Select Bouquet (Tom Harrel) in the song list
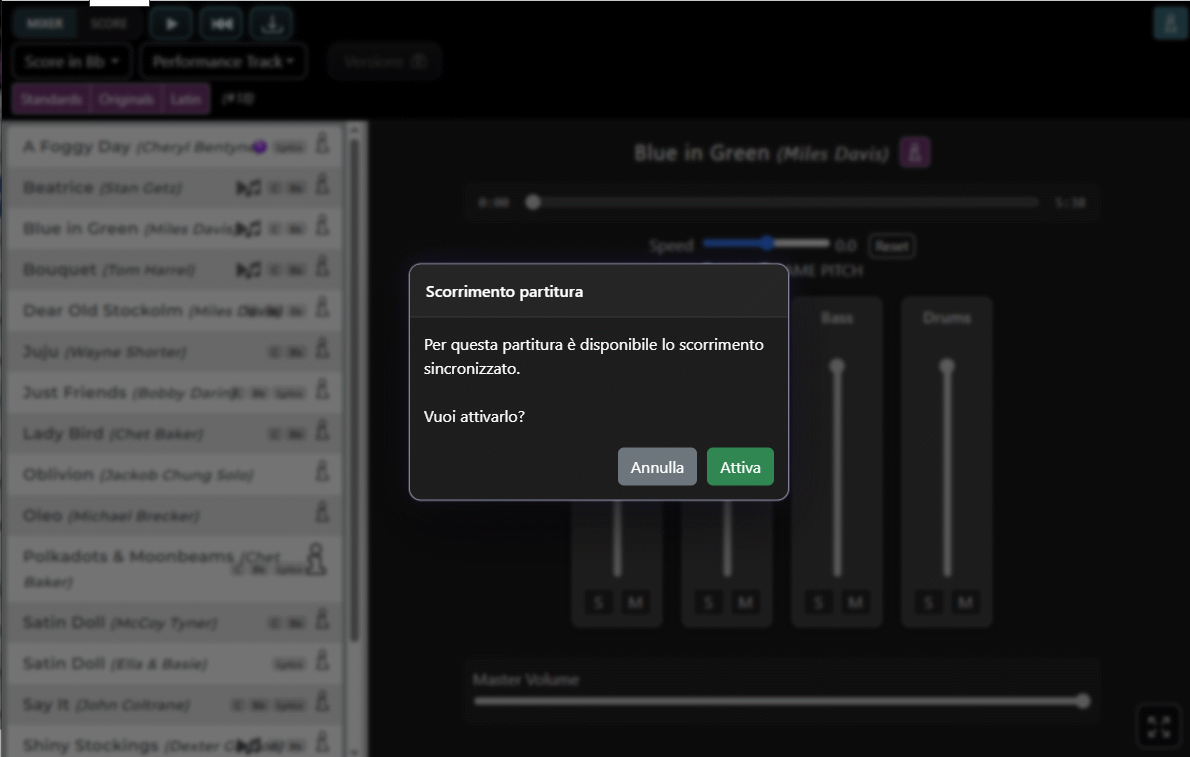1190x757 pixels. (x=173, y=269)
